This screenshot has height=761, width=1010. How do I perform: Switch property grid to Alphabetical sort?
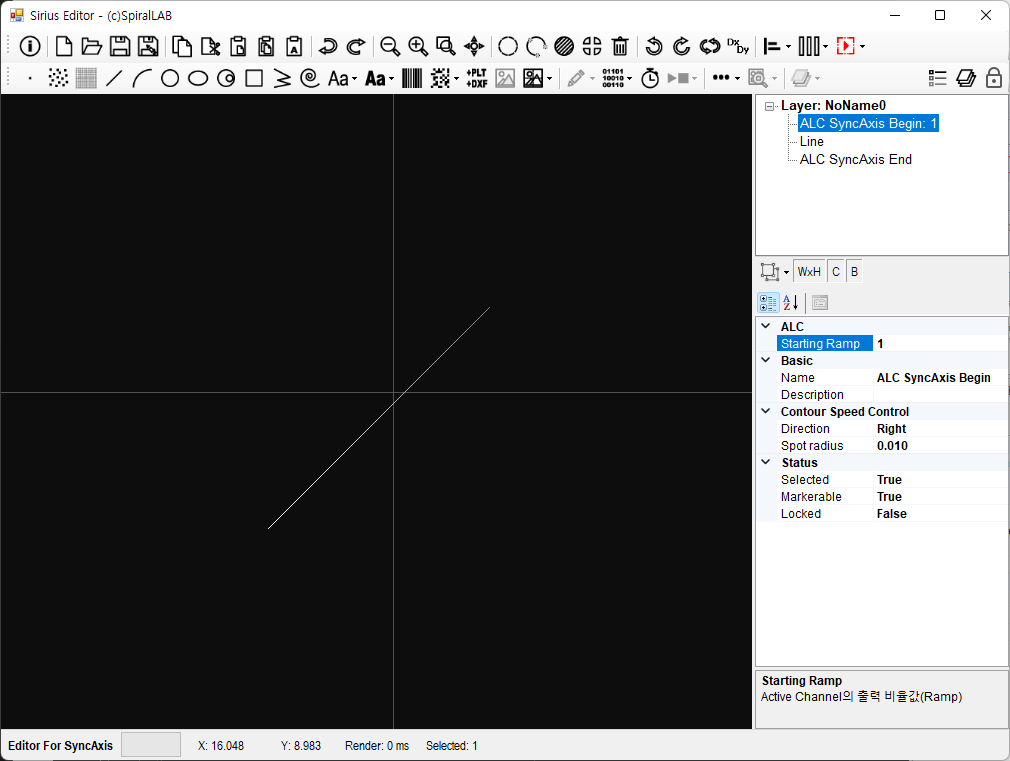pyautogui.click(x=791, y=303)
